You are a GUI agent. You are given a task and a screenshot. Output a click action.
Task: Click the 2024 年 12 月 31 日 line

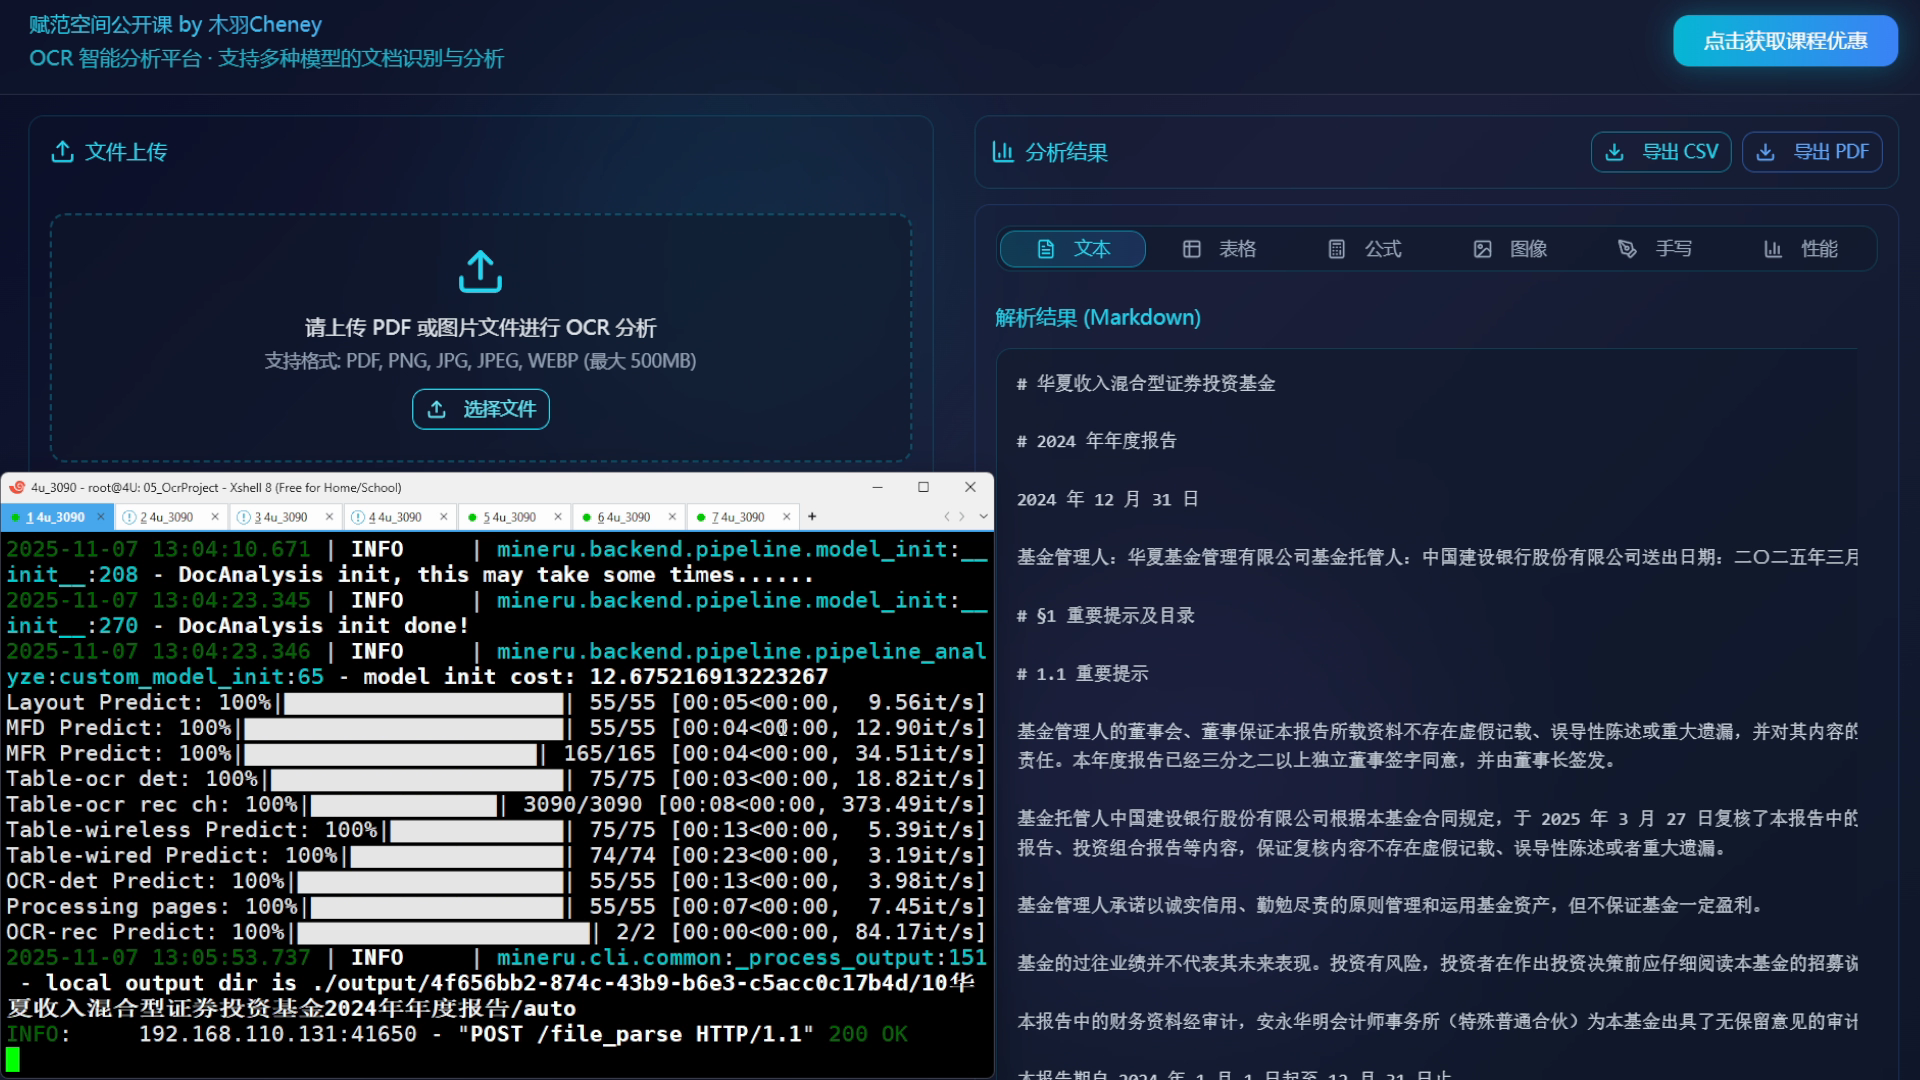pos(1108,499)
